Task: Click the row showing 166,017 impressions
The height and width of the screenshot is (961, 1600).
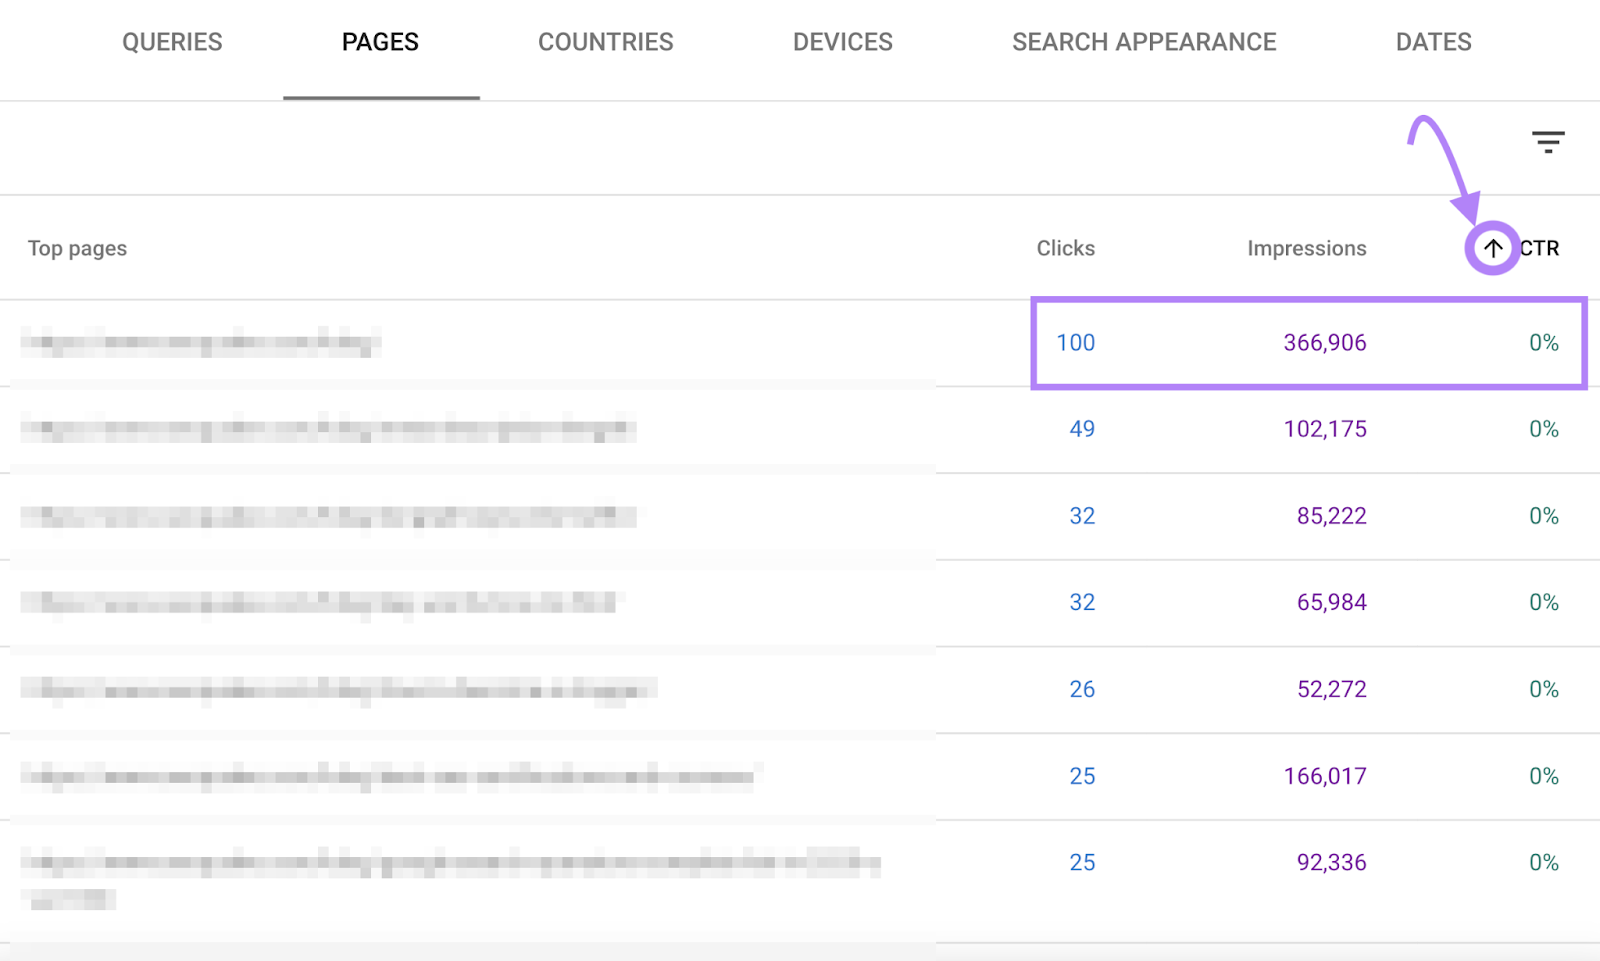Action: click(x=1325, y=775)
